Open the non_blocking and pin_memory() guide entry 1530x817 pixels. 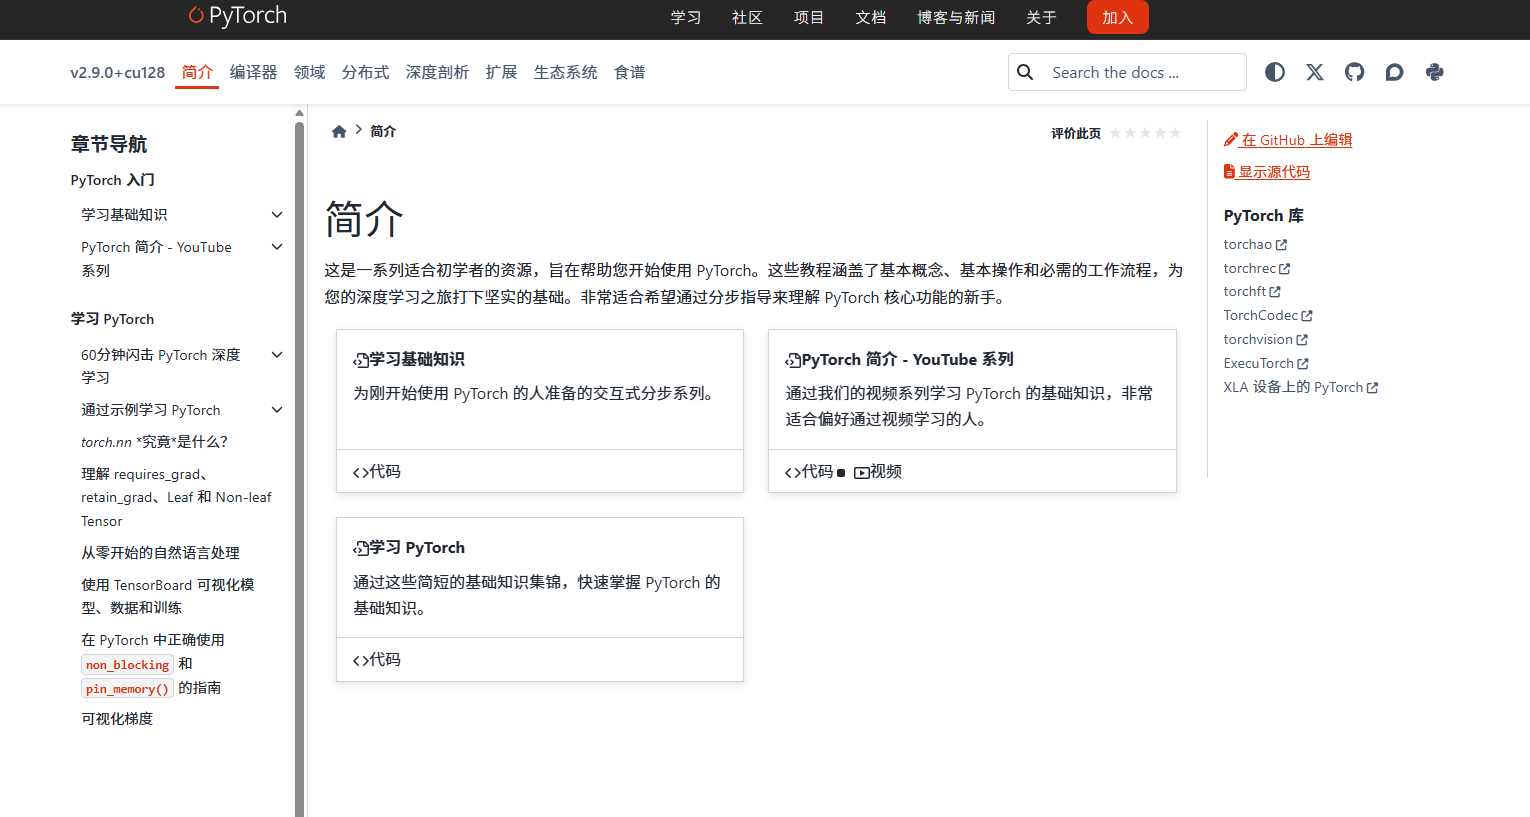153,664
